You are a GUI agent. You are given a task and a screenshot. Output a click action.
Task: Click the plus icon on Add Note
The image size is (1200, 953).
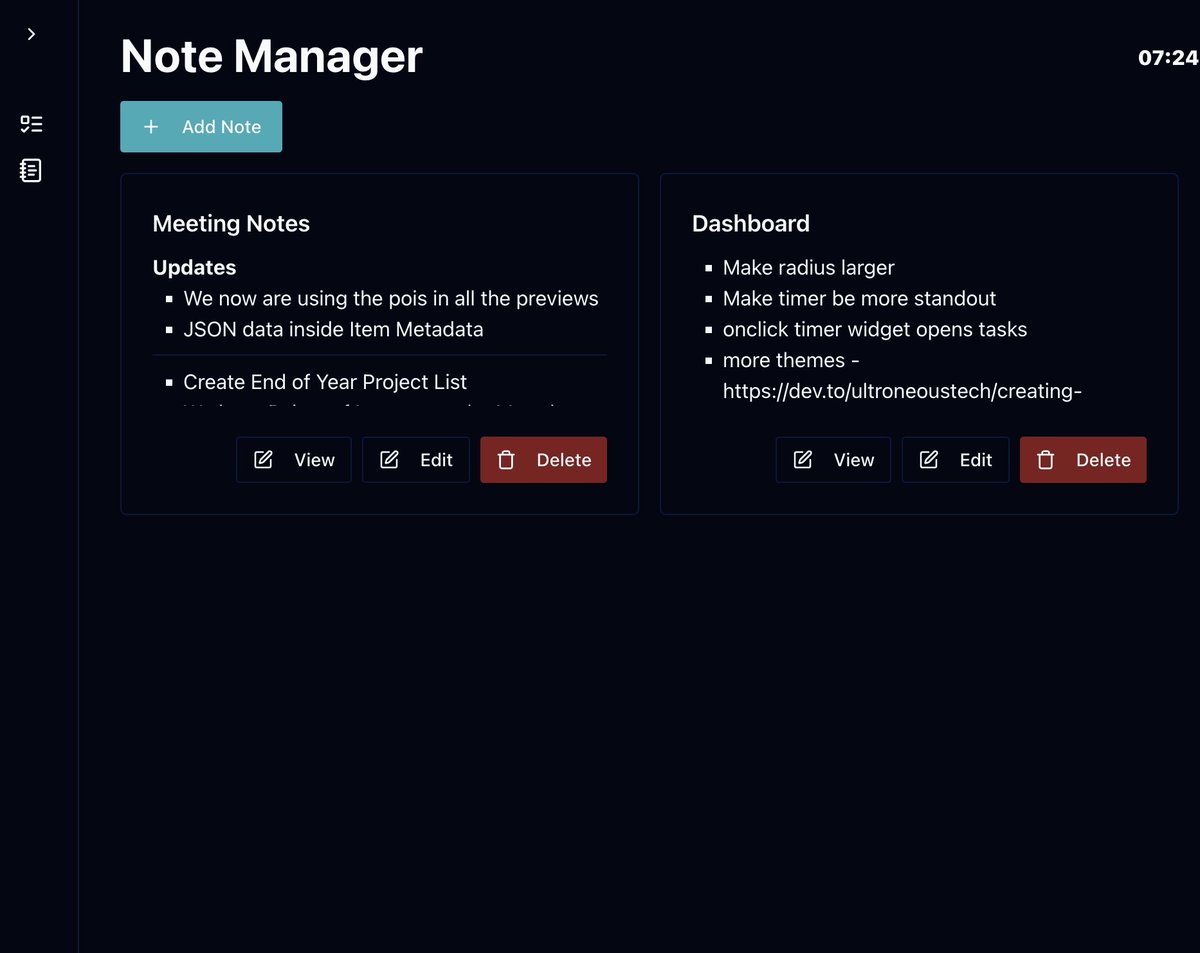151,127
